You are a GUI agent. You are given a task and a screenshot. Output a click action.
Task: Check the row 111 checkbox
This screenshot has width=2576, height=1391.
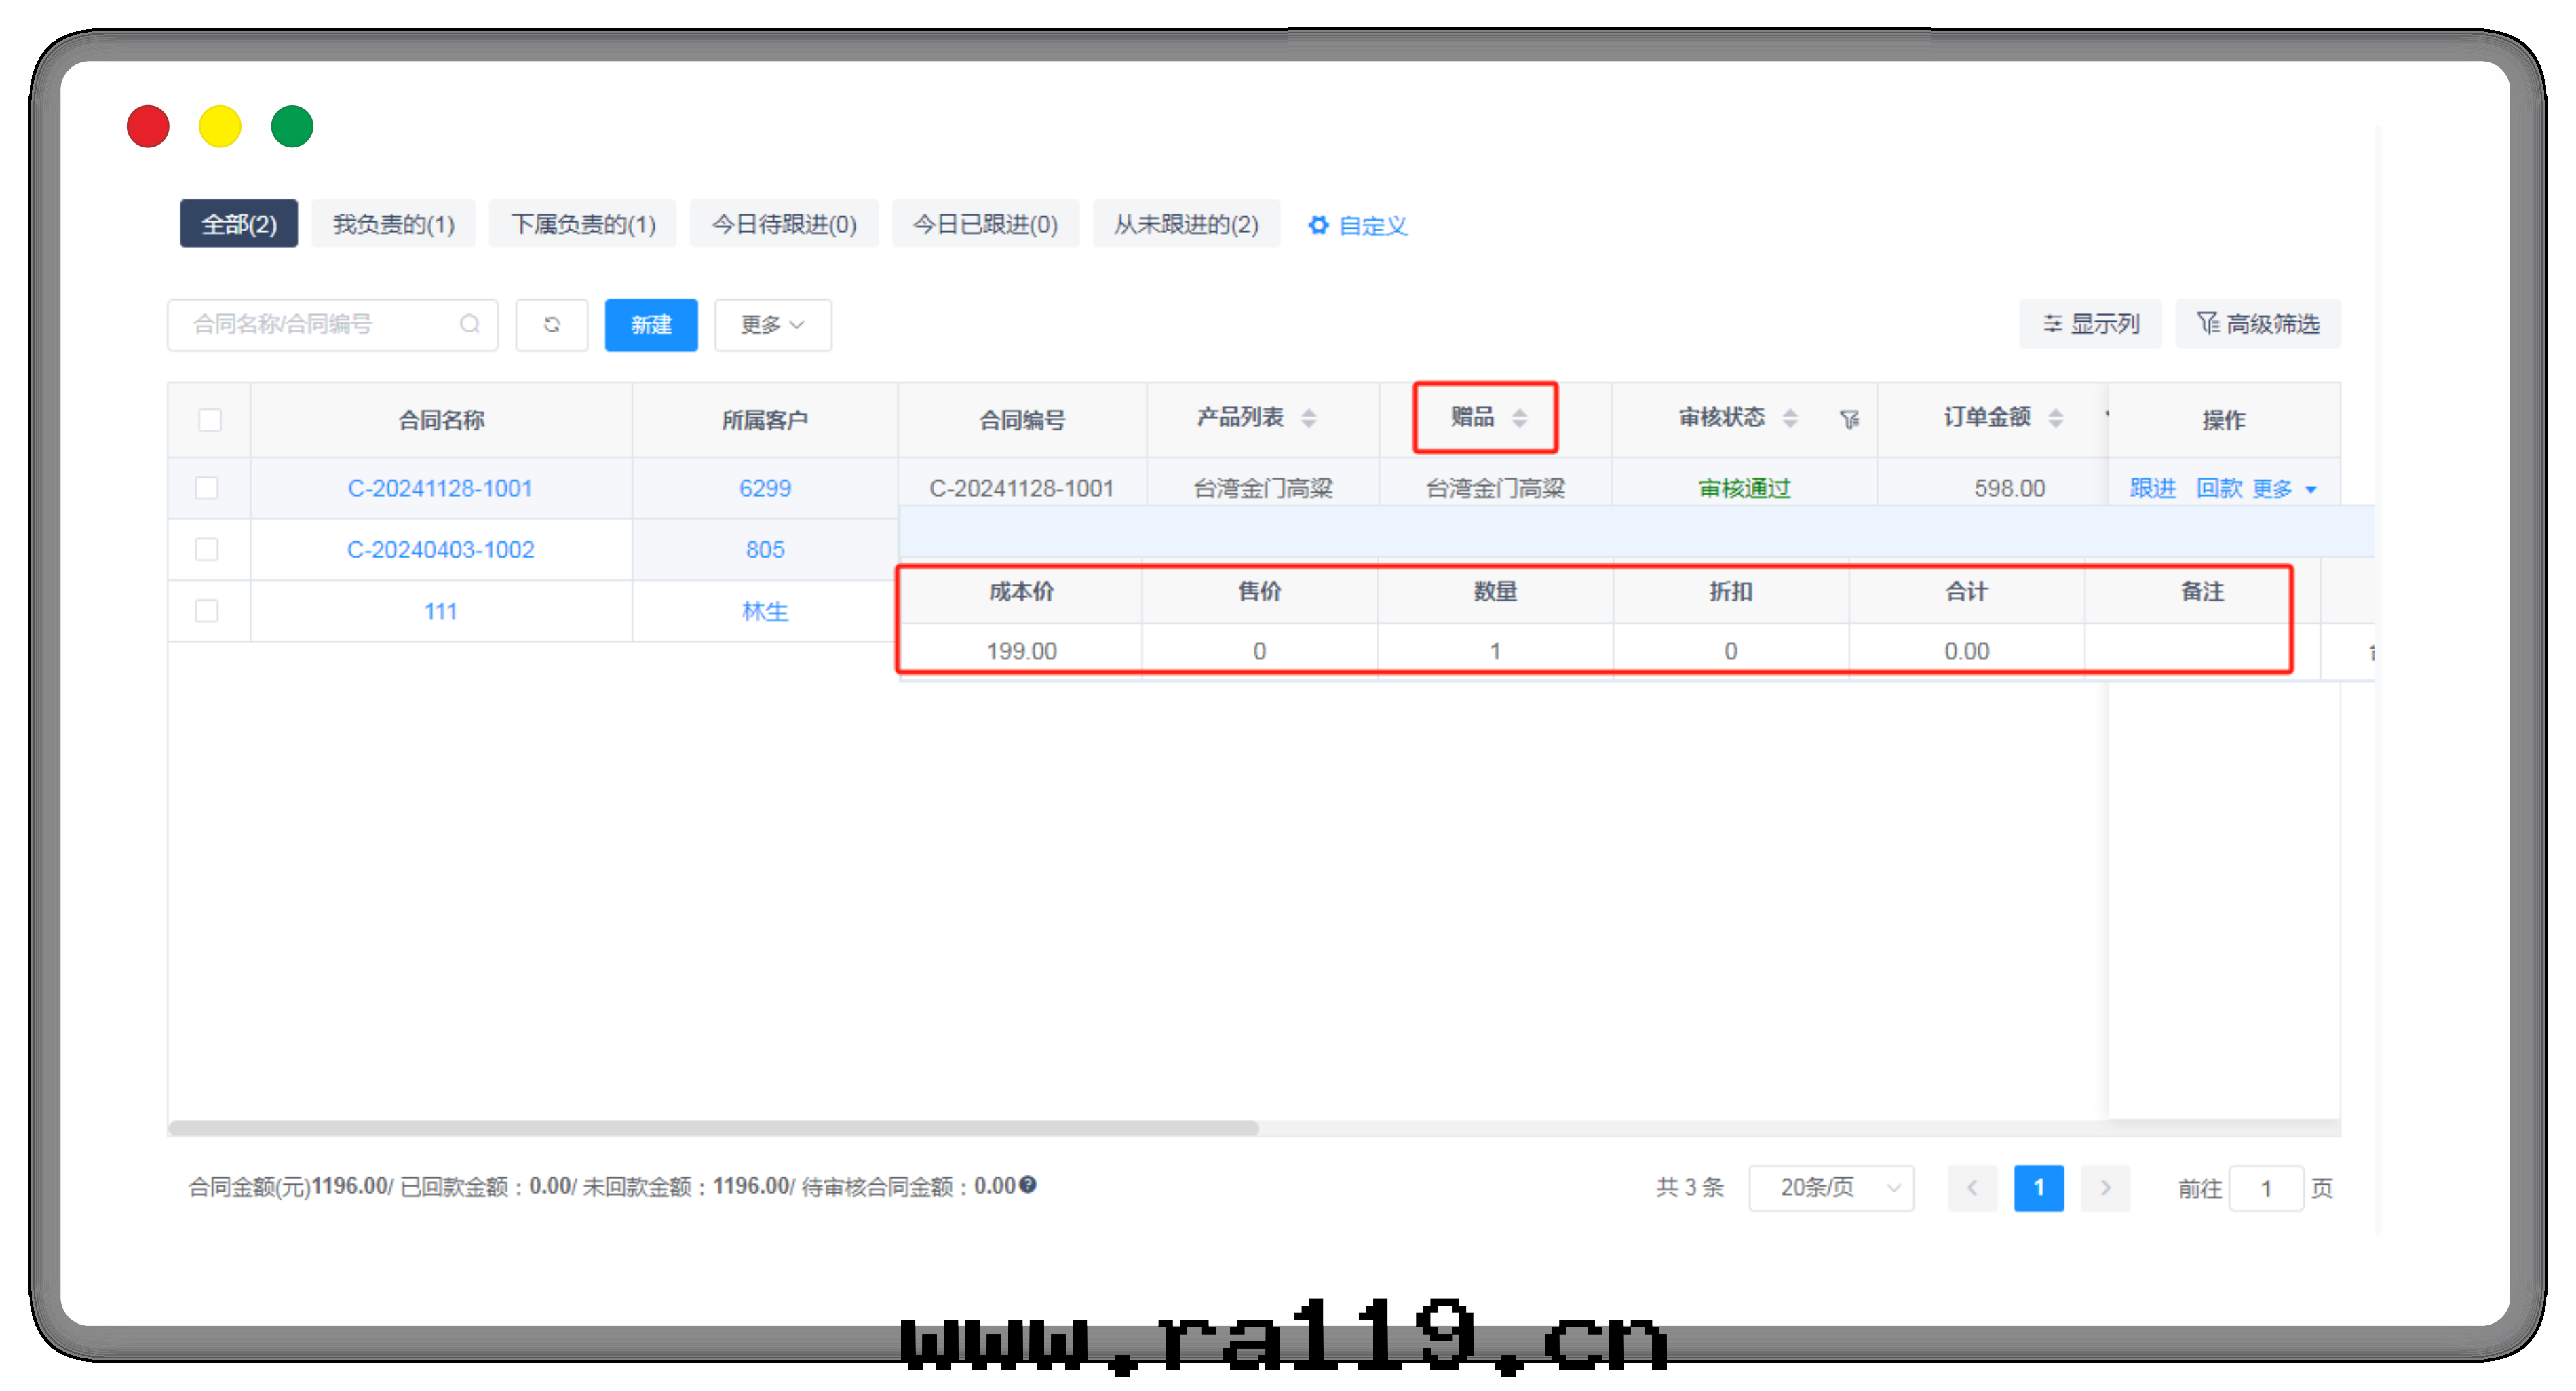(x=207, y=611)
